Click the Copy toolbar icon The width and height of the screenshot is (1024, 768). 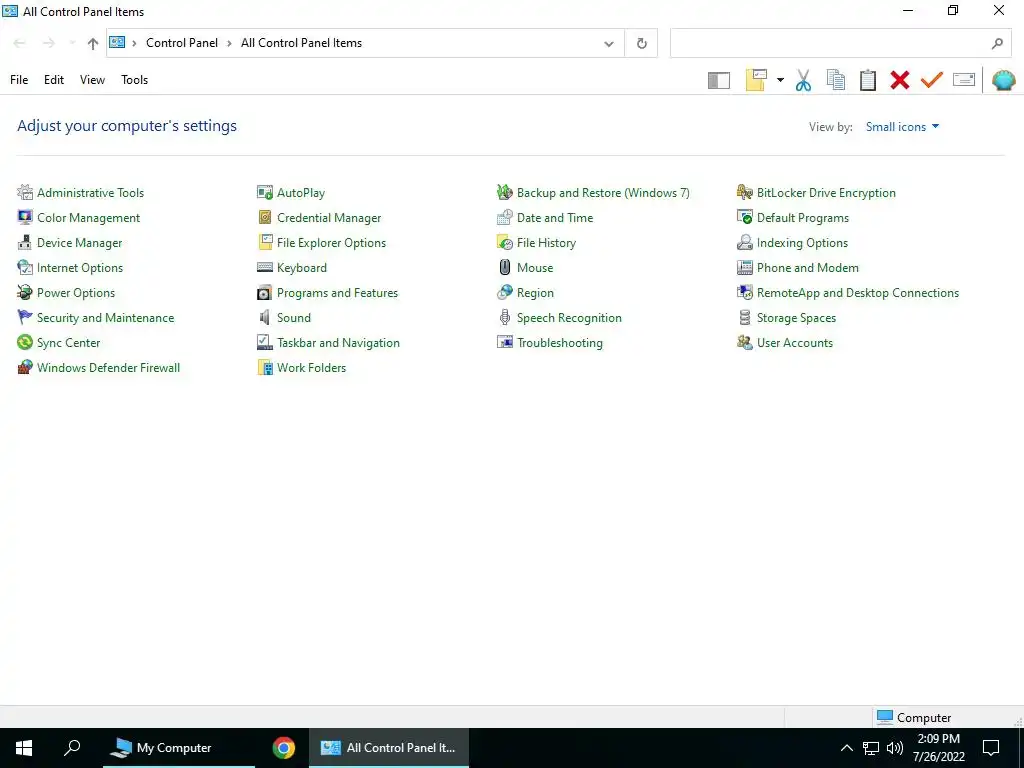(x=835, y=80)
